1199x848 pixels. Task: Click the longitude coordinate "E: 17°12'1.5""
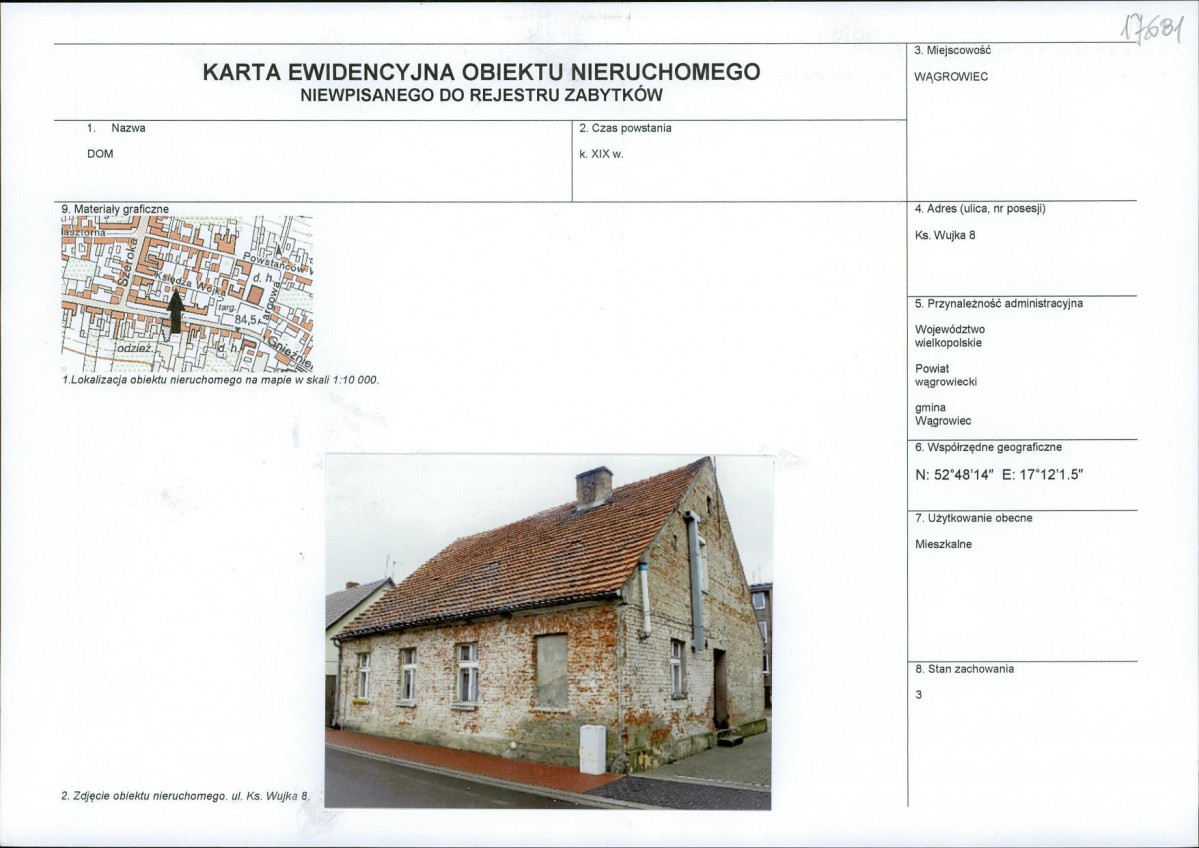1043,474
